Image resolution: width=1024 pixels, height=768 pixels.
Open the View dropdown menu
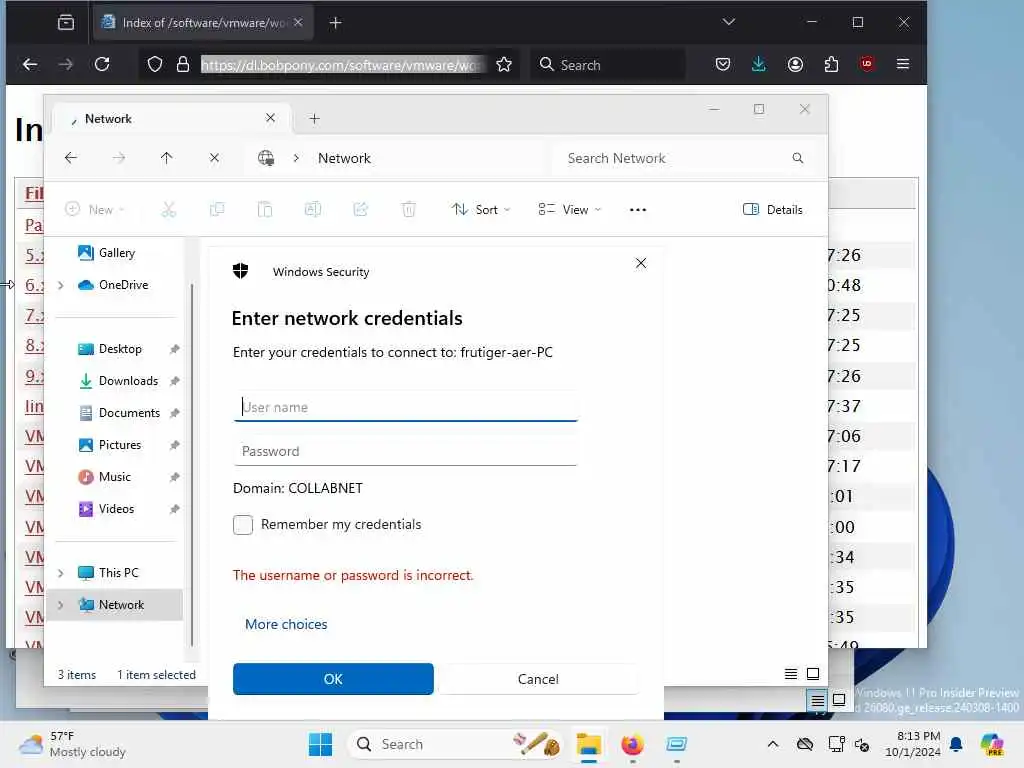(569, 209)
